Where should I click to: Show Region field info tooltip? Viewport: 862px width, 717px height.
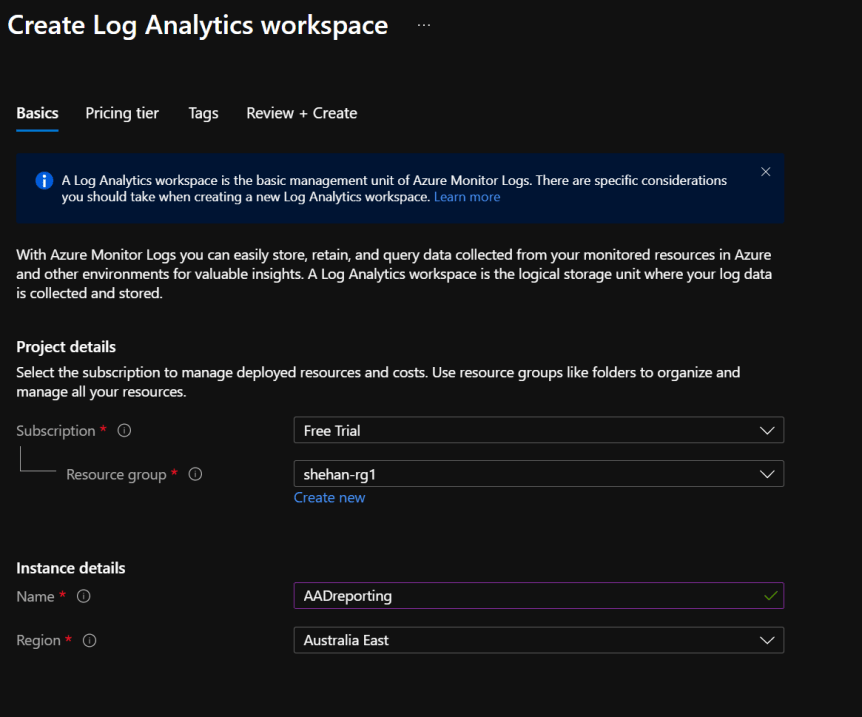click(90, 641)
